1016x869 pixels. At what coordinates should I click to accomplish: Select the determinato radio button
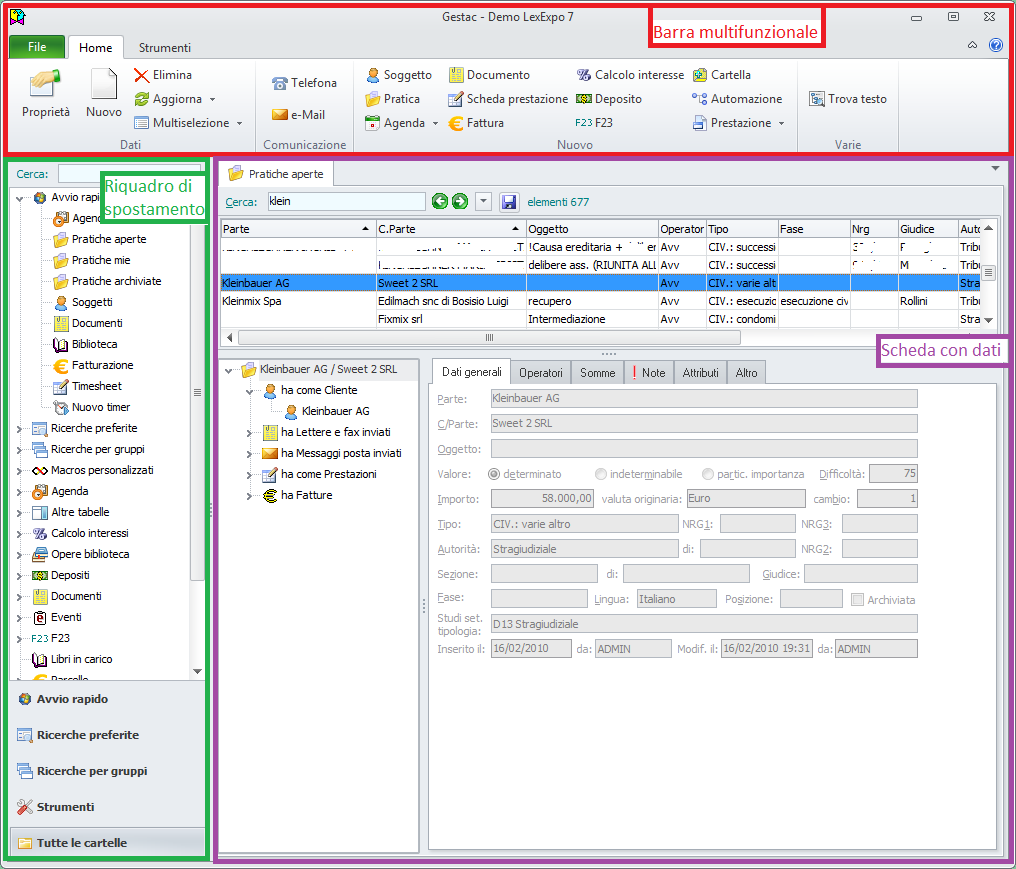click(x=494, y=474)
